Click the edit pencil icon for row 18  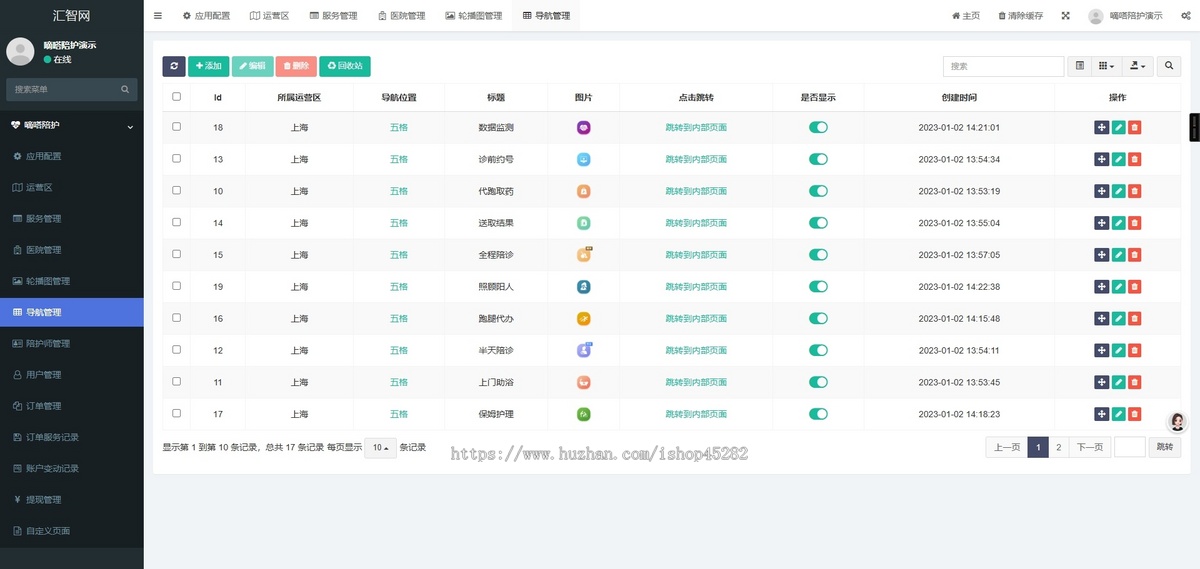[1118, 128]
